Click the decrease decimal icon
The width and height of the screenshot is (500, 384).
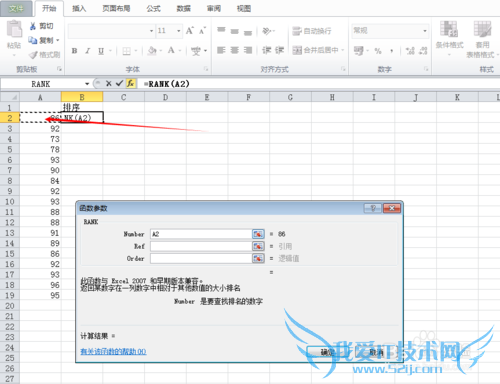pyautogui.click(x=423, y=51)
